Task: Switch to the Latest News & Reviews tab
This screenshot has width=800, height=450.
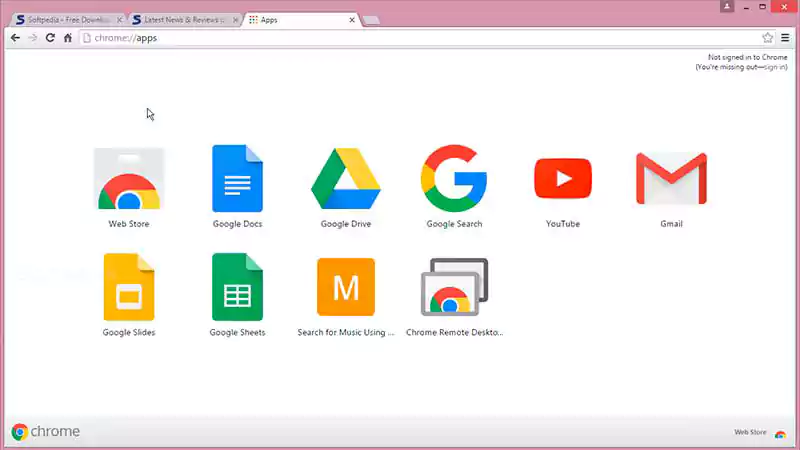Action: pyautogui.click(x=184, y=20)
